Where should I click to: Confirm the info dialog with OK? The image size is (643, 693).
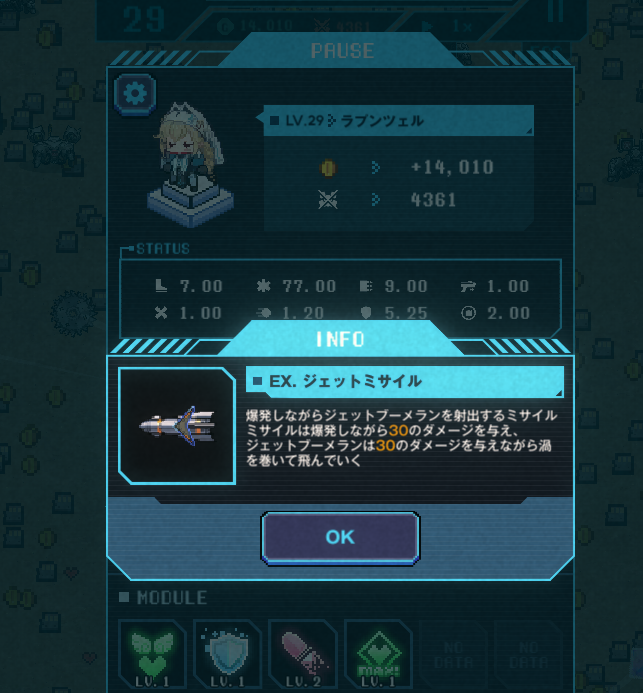(x=340, y=538)
